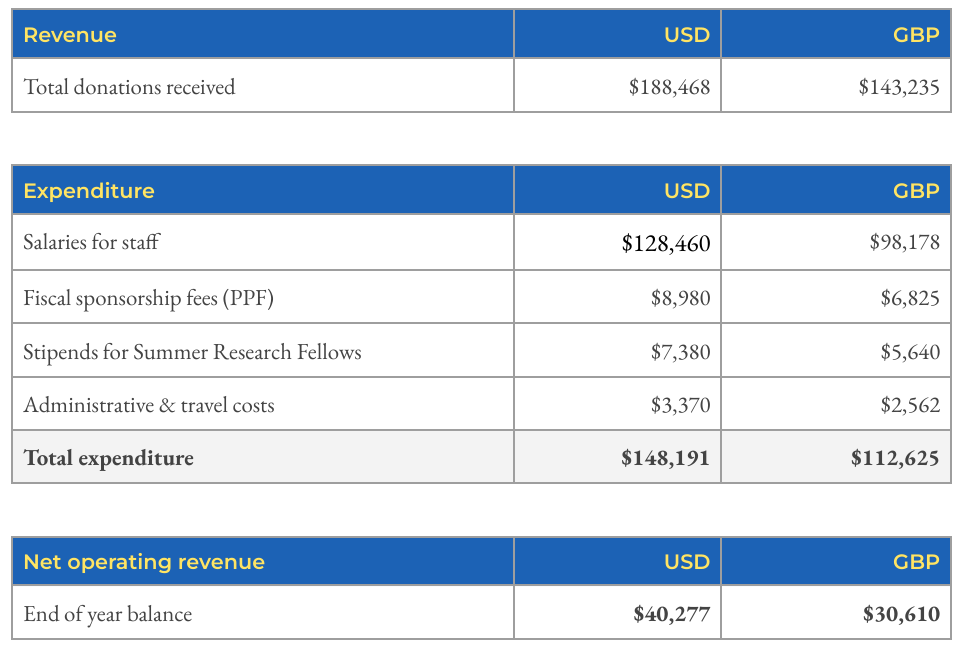The width and height of the screenshot is (961, 652).
Task: Click Stipends for Summer Research Fellows
Action: point(192,352)
